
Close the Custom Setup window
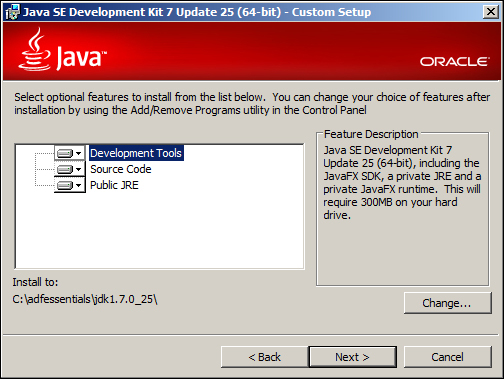pyautogui.click(x=491, y=12)
